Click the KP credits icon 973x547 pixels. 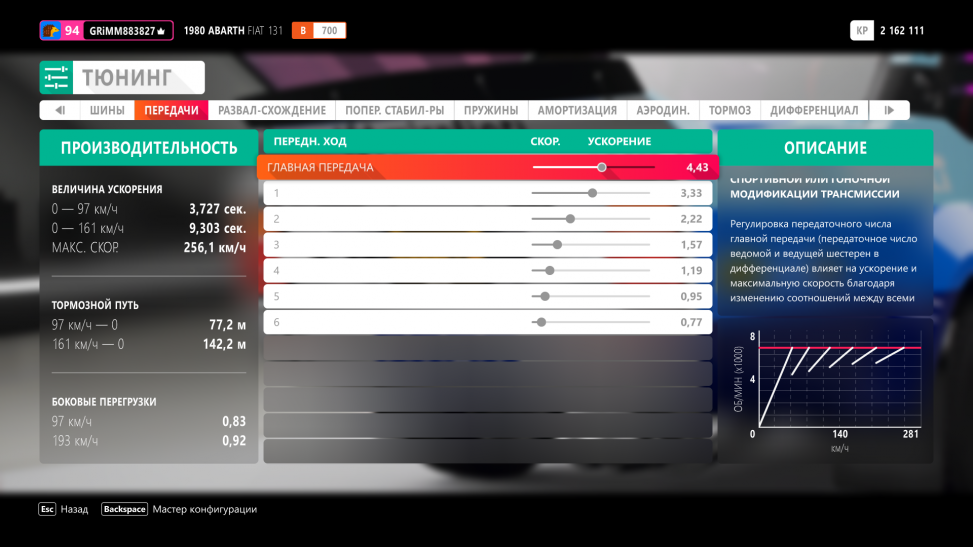[861, 31]
